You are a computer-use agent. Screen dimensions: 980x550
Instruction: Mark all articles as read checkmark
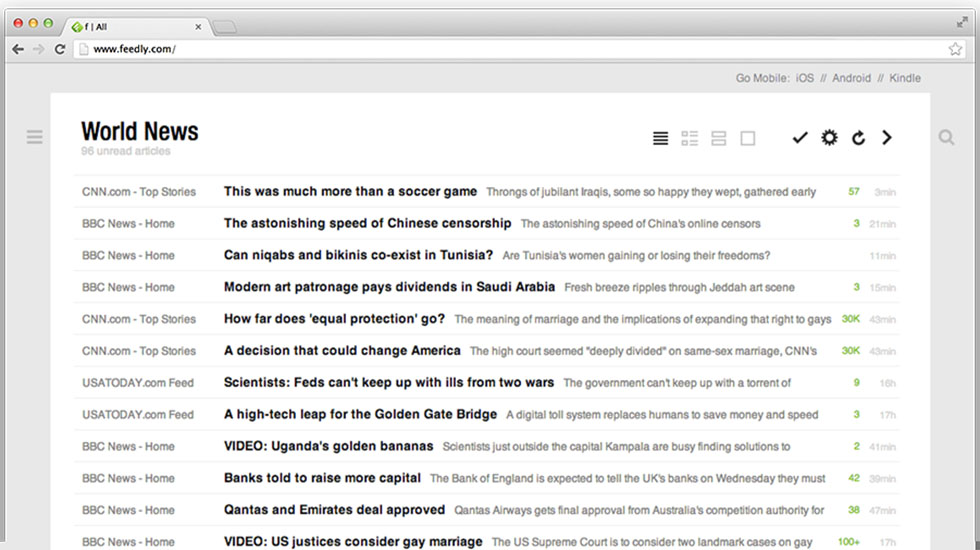click(799, 138)
